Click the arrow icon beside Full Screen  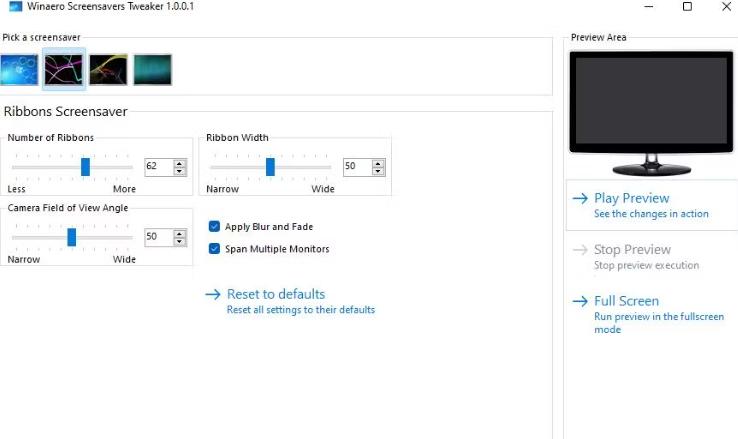coord(580,301)
